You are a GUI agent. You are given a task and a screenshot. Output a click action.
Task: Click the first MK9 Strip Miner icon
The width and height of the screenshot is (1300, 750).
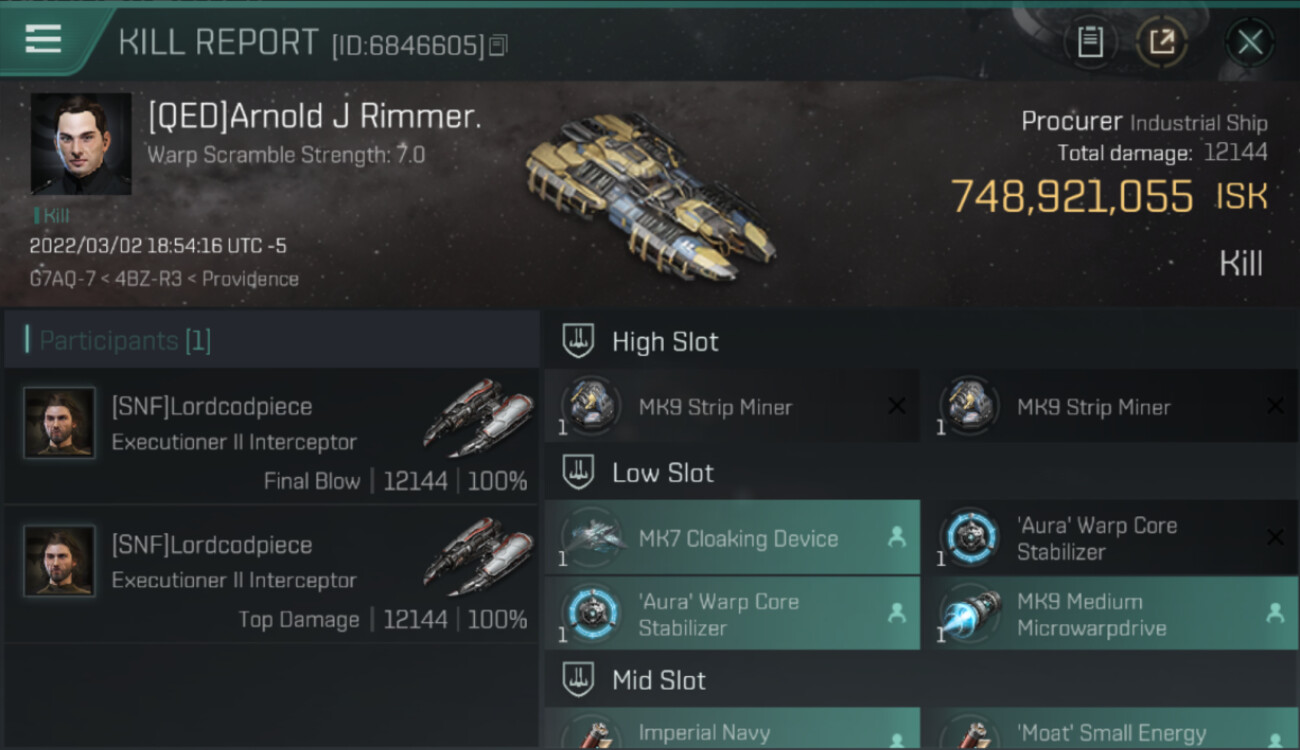tap(590, 406)
